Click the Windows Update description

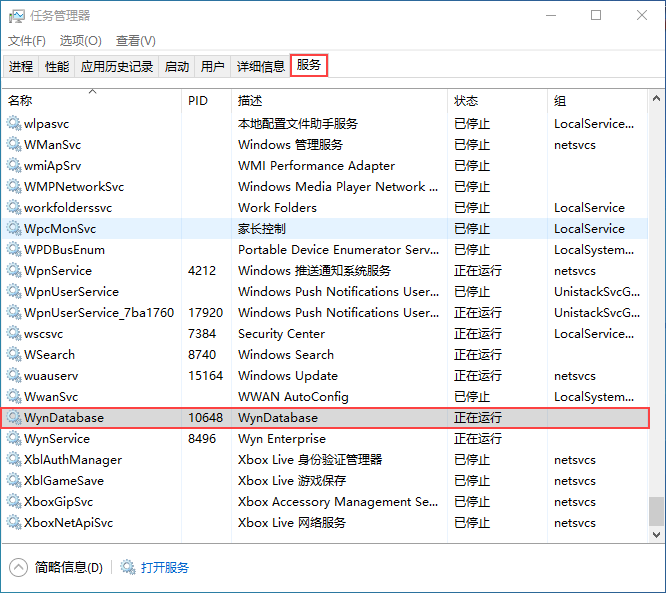click(x=288, y=376)
